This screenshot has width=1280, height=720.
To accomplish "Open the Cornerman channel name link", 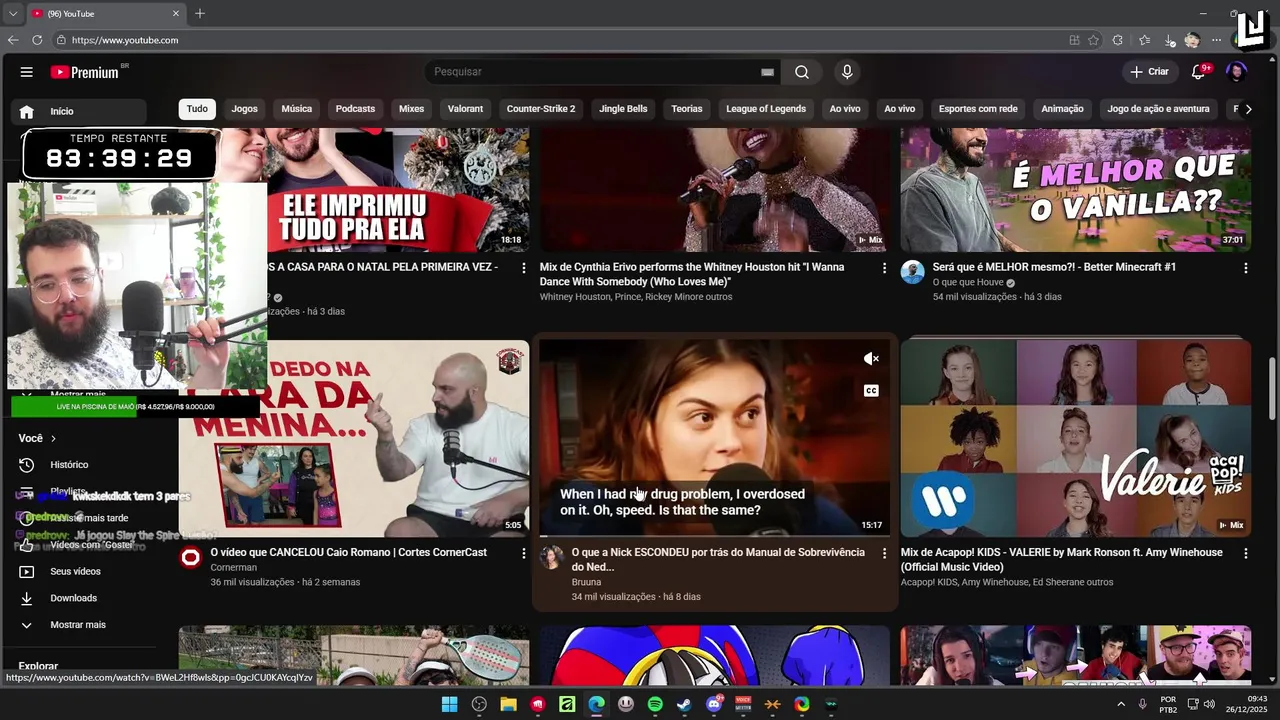I will [233, 567].
